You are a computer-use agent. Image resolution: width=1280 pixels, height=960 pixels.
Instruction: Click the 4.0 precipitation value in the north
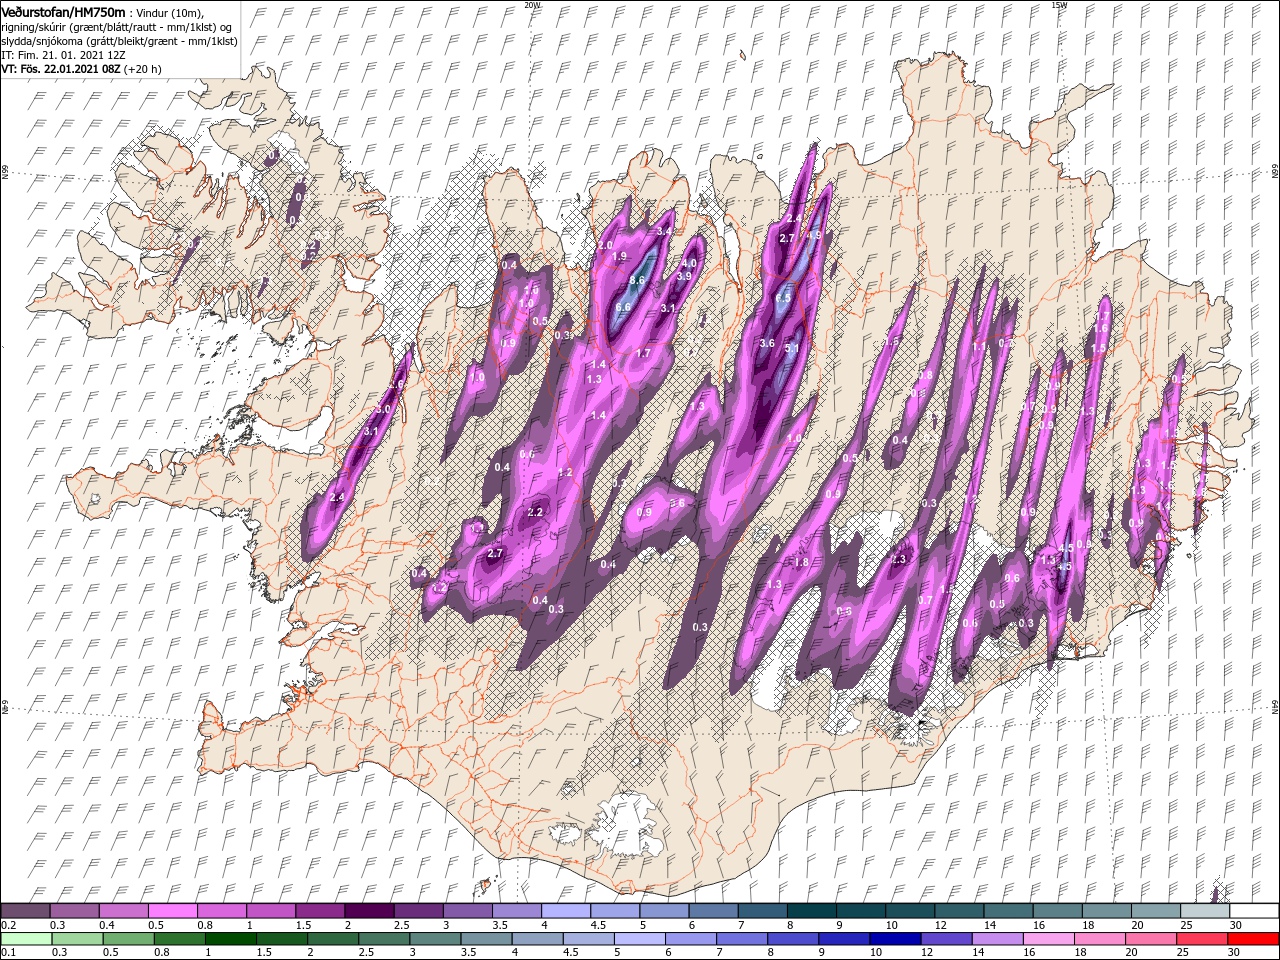click(x=688, y=263)
